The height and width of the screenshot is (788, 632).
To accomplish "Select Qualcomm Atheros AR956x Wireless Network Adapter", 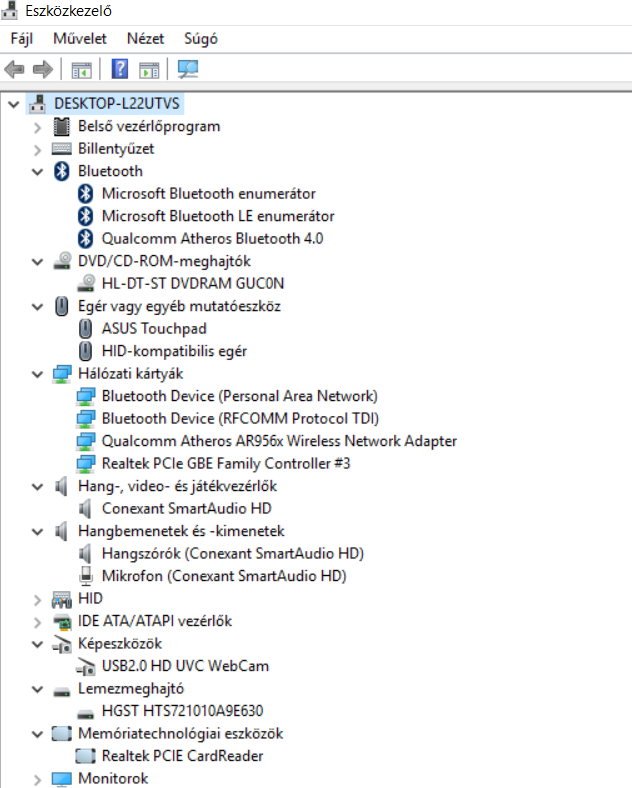I will coord(279,441).
